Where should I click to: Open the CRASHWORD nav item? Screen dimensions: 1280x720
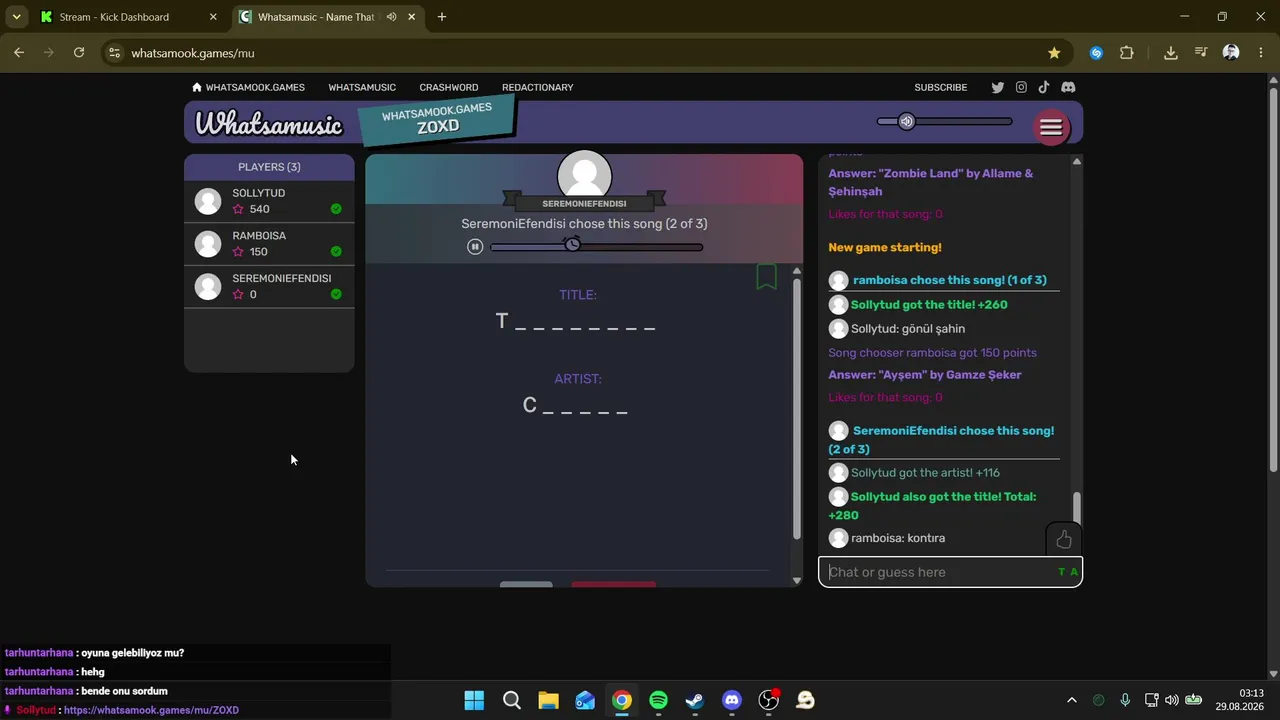pyautogui.click(x=449, y=87)
